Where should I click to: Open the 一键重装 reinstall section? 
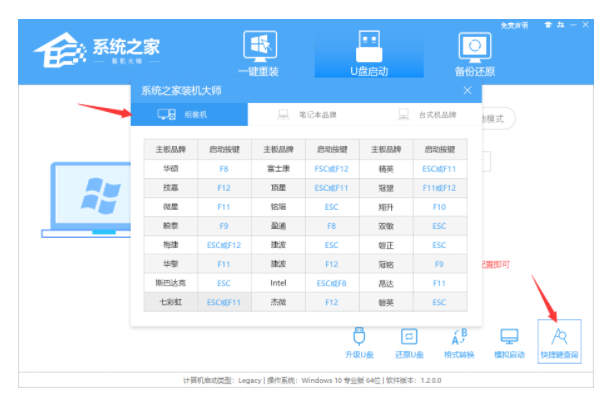point(259,54)
